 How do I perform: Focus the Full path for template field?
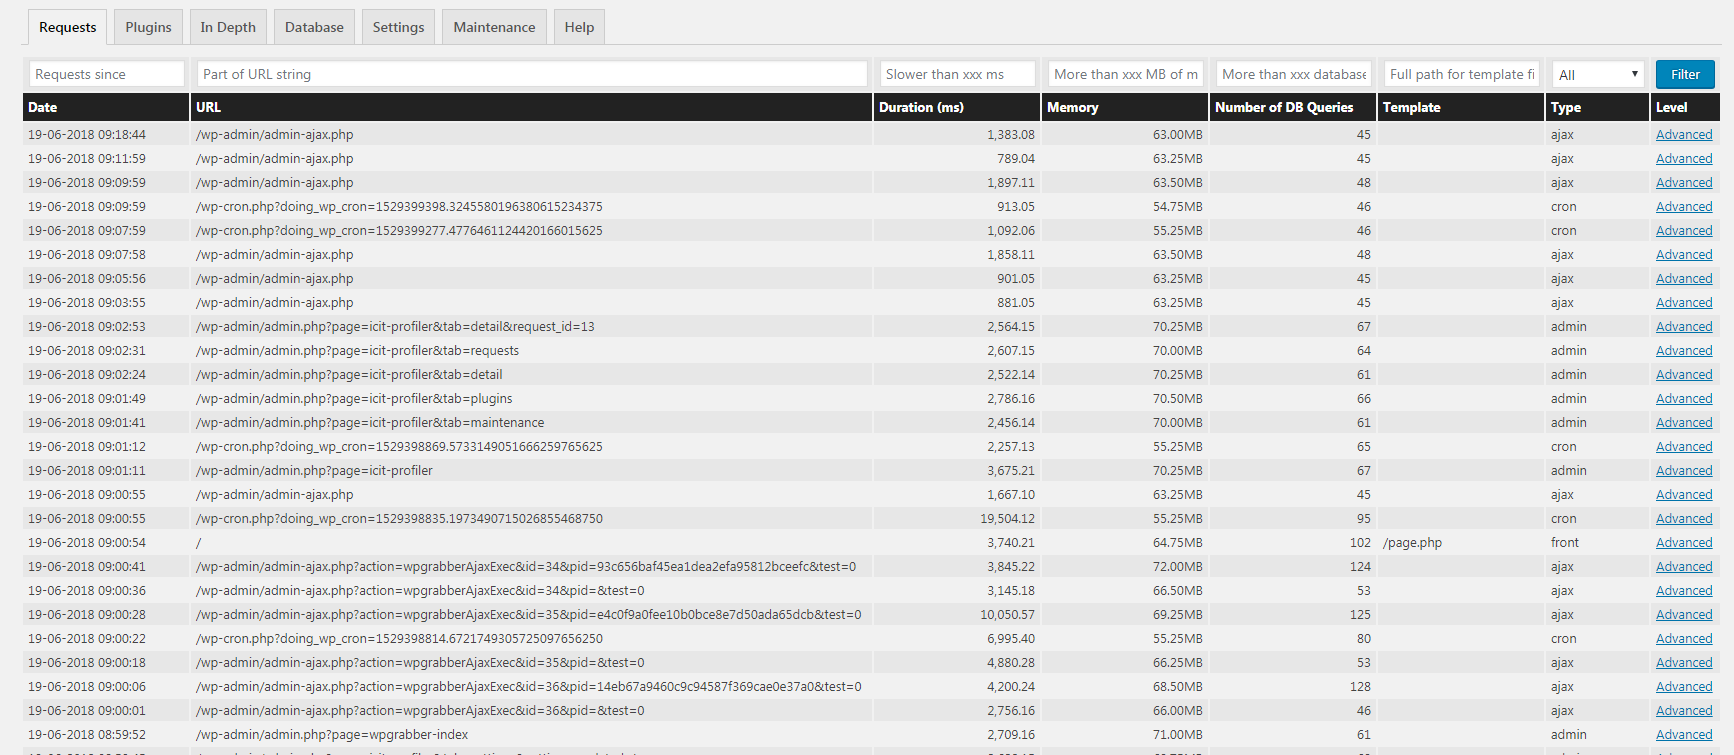pos(1461,74)
